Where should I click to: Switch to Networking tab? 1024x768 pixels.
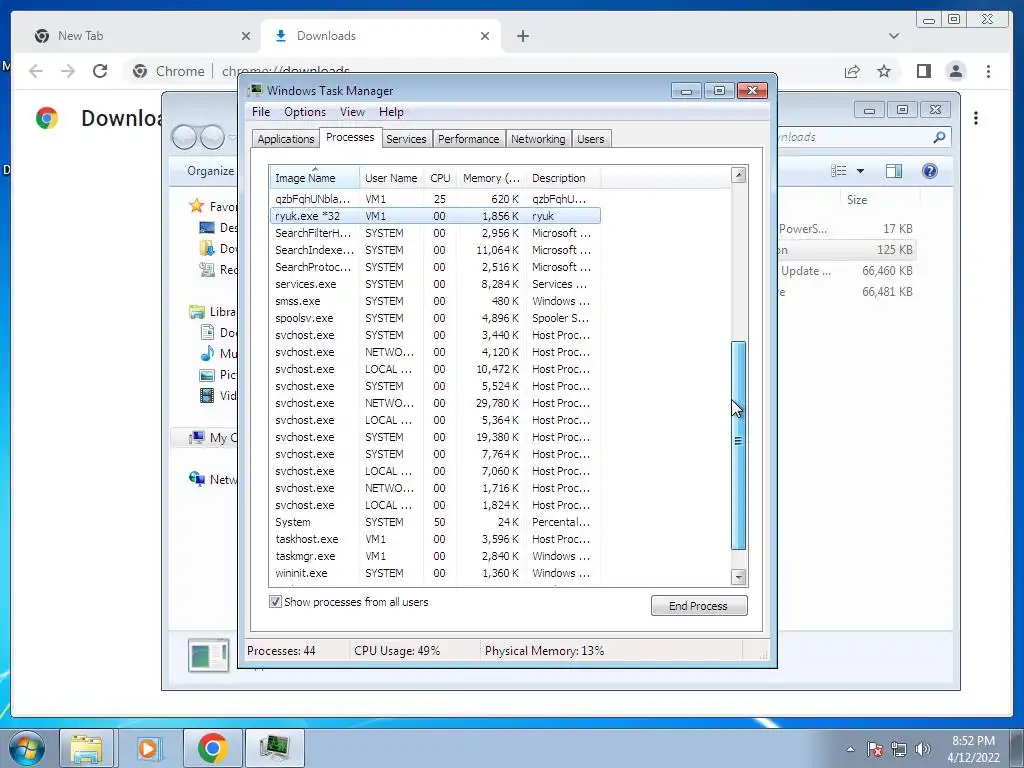[x=538, y=139]
